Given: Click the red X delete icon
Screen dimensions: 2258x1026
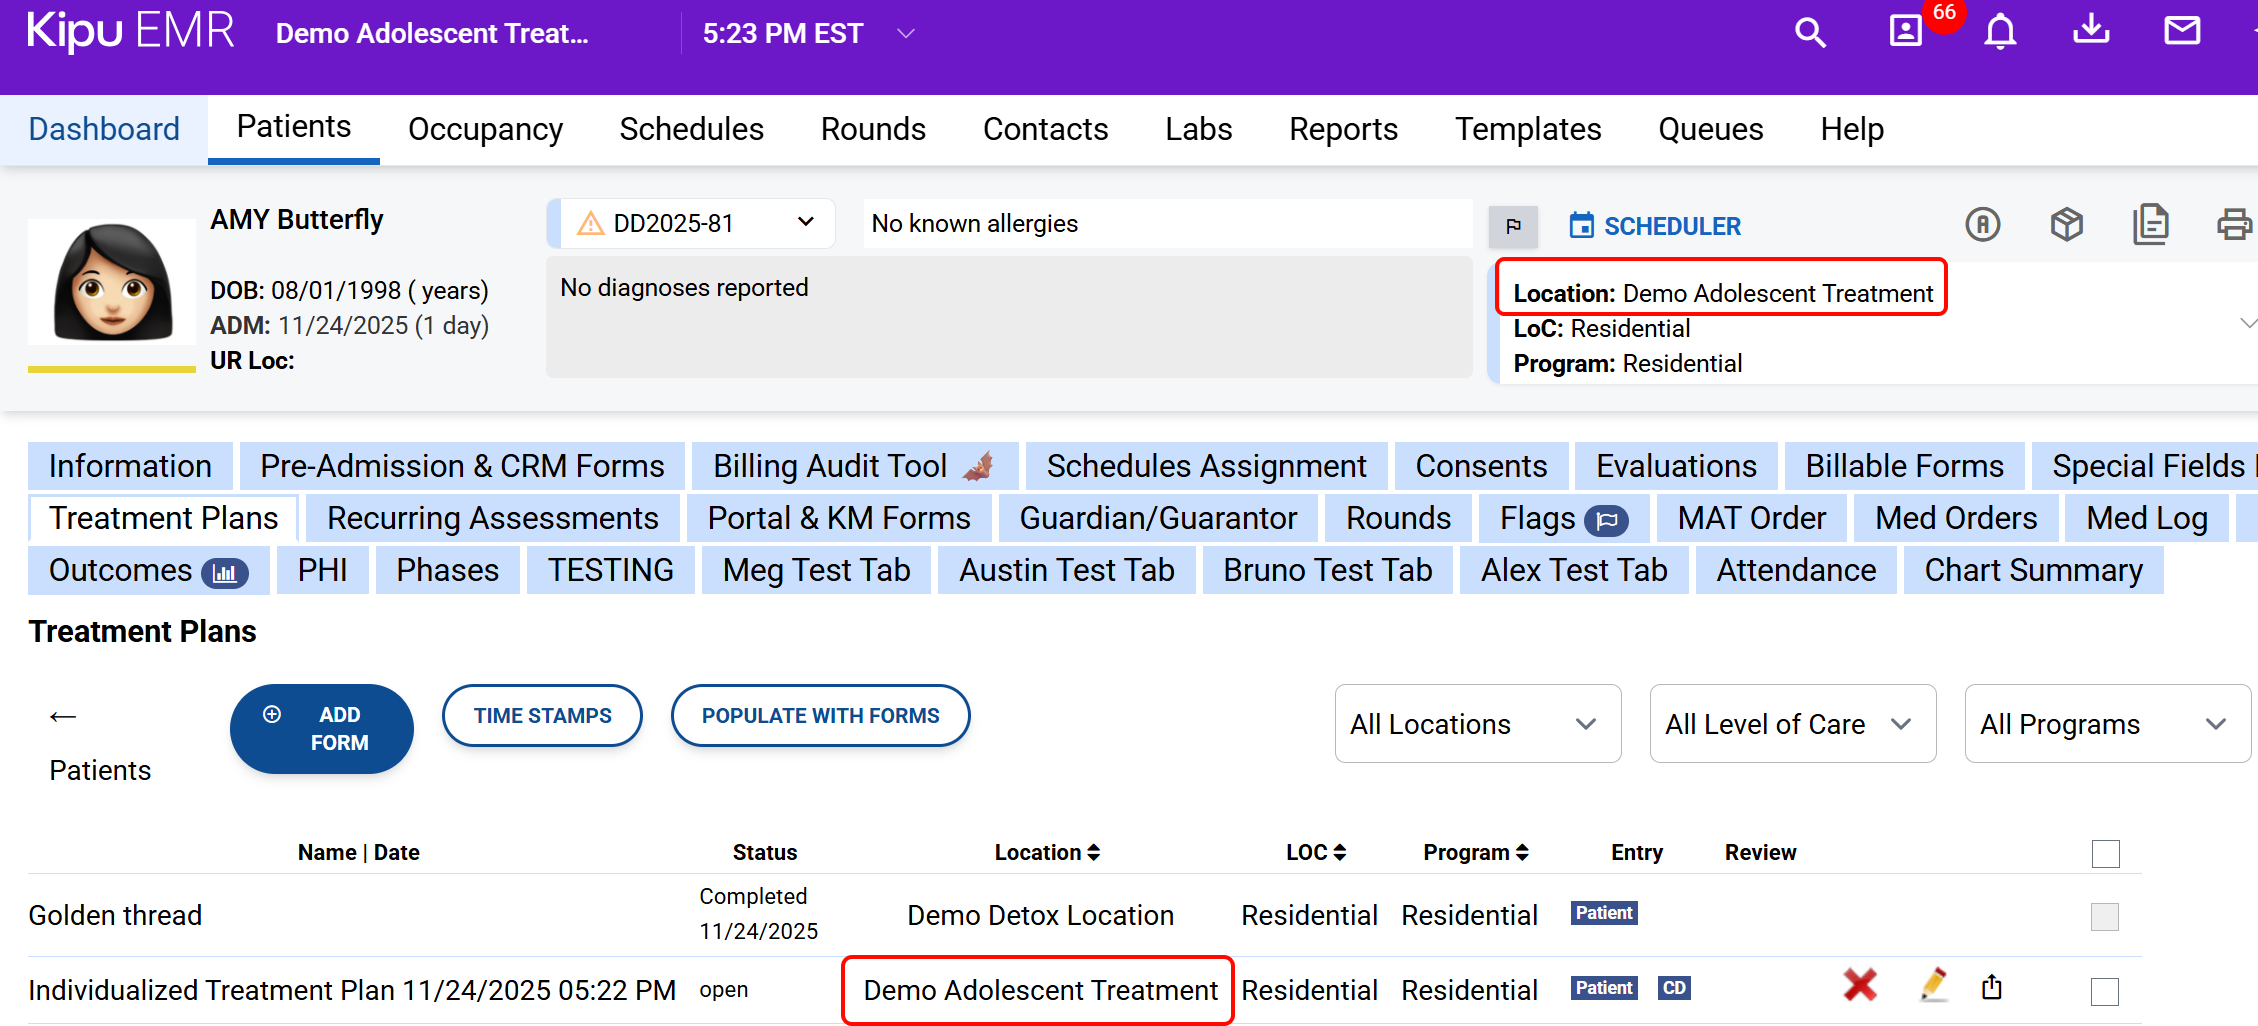Looking at the screenshot, I should [1860, 986].
